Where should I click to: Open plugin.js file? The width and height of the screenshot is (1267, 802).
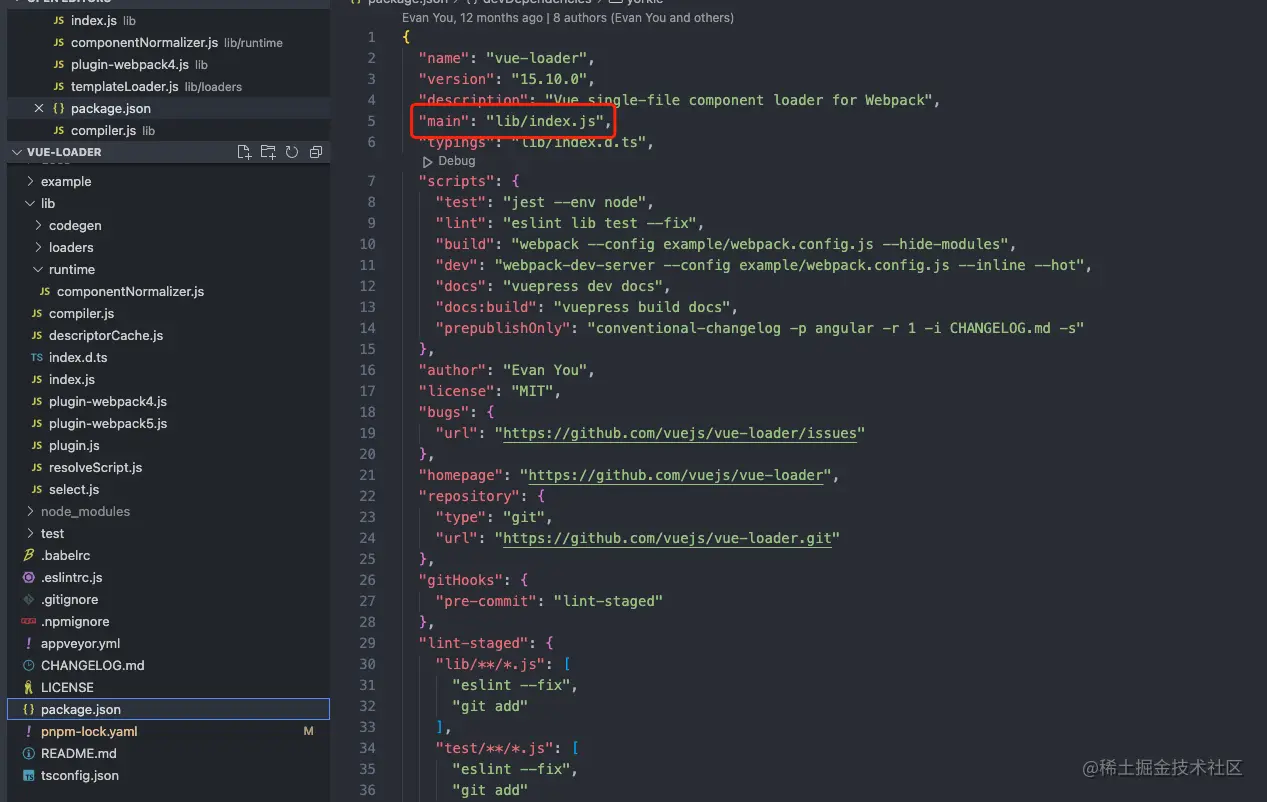[x=168, y=445]
